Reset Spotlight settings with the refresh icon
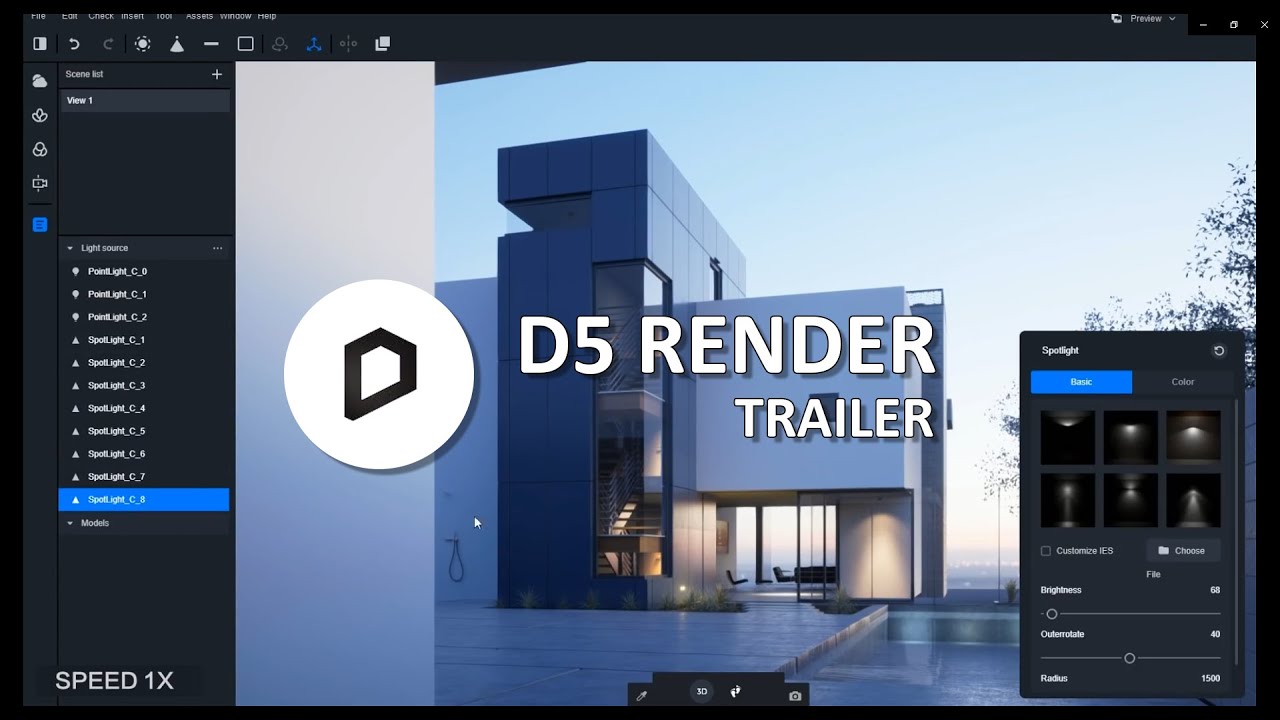Image resolution: width=1280 pixels, height=720 pixels. tap(1219, 351)
